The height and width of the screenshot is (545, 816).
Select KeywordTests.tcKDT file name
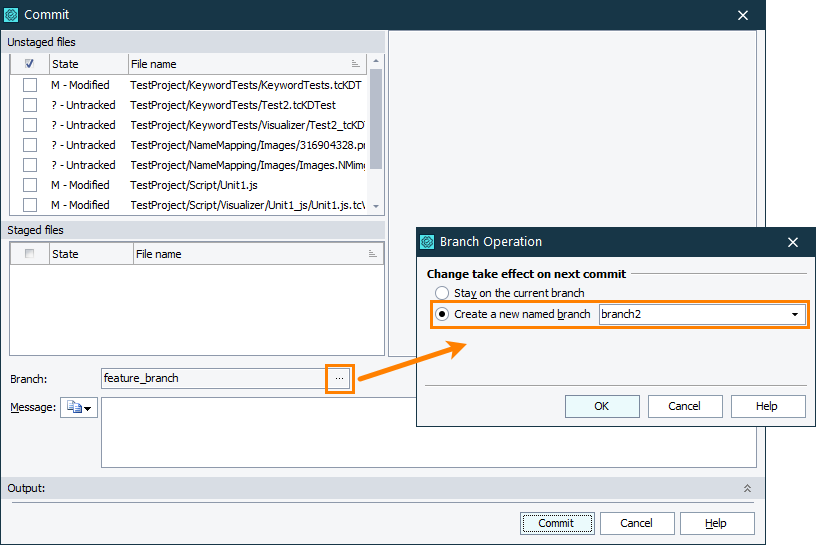246,85
